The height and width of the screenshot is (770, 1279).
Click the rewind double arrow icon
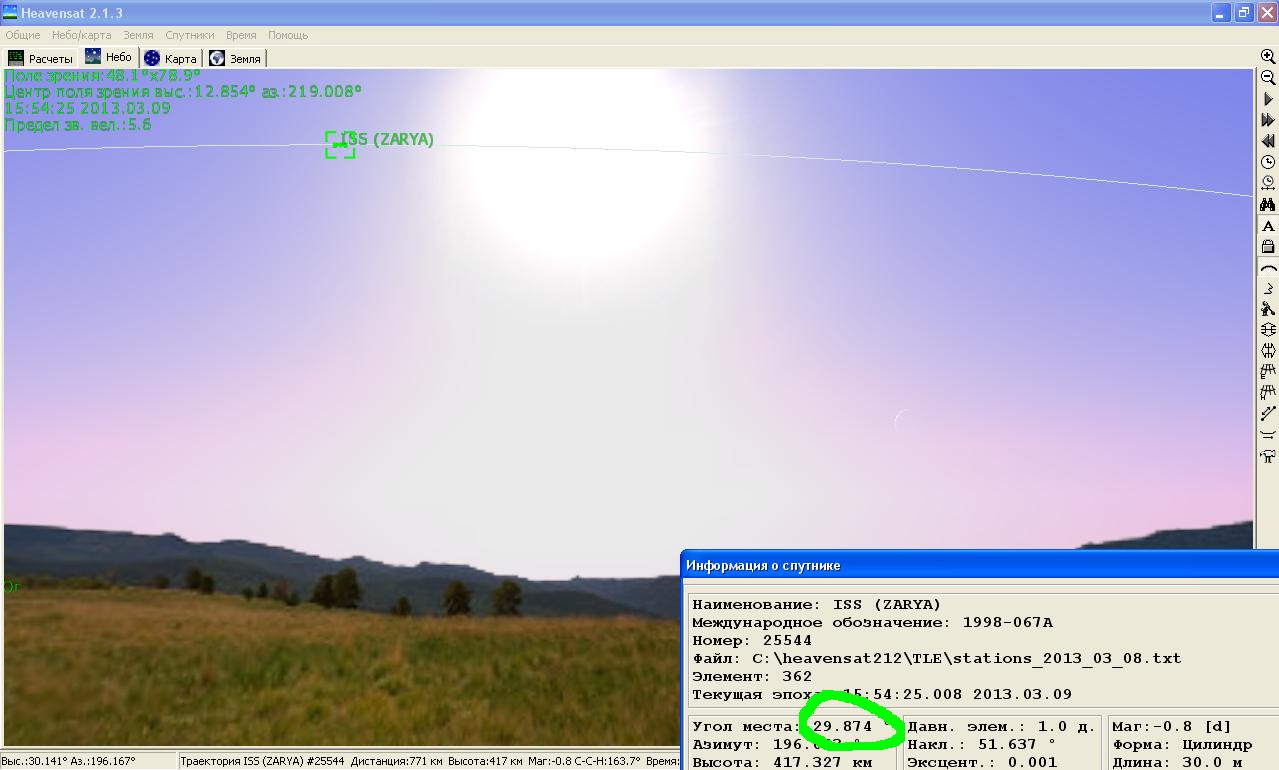point(1268,141)
